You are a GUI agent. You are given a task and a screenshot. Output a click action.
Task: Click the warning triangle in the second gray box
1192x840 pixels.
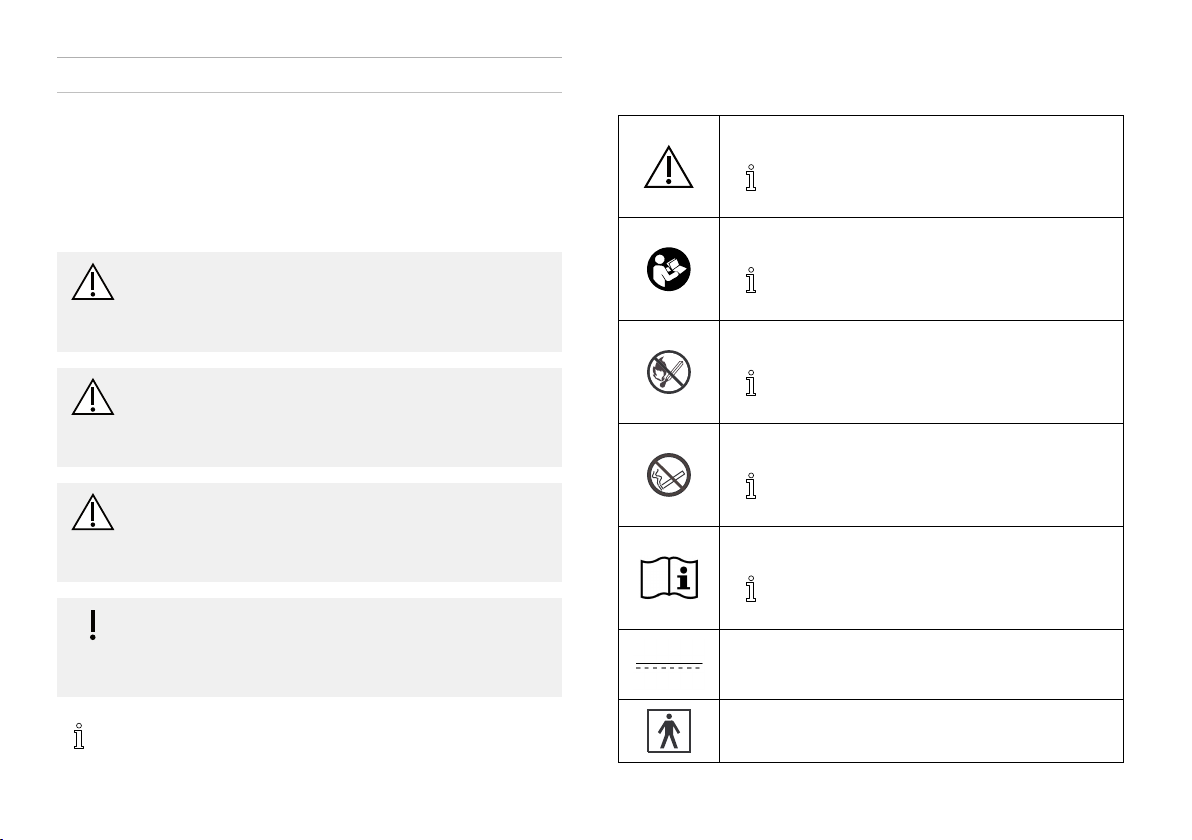93,397
